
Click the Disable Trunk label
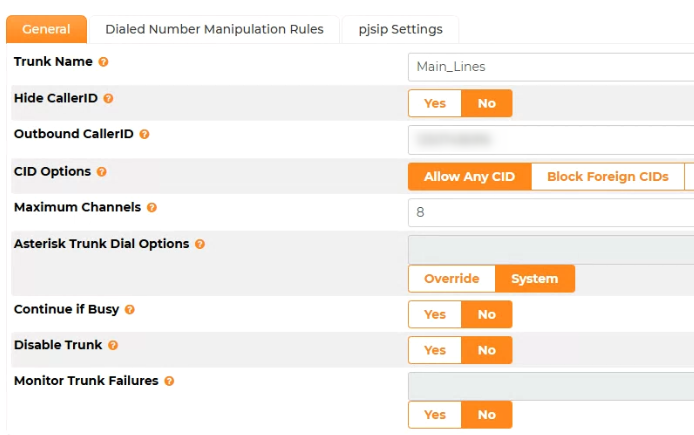[x=58, y=345]
